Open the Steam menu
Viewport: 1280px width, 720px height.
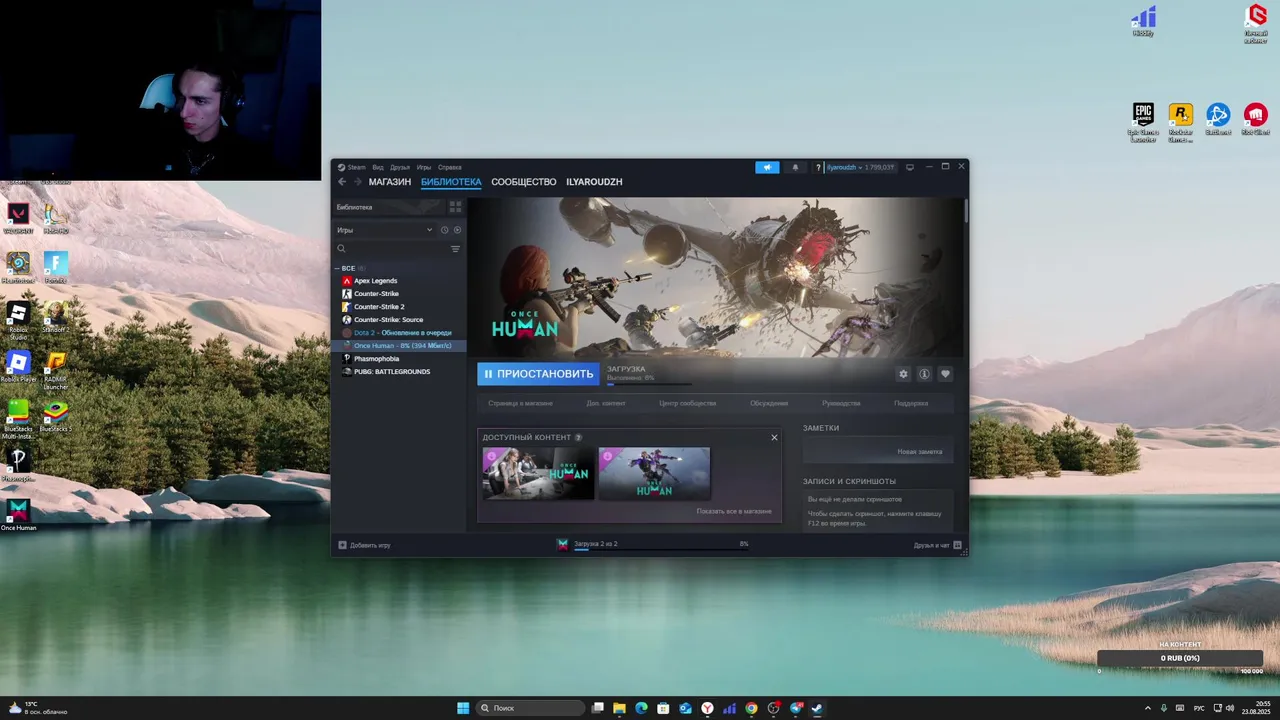tap(352, 167)
